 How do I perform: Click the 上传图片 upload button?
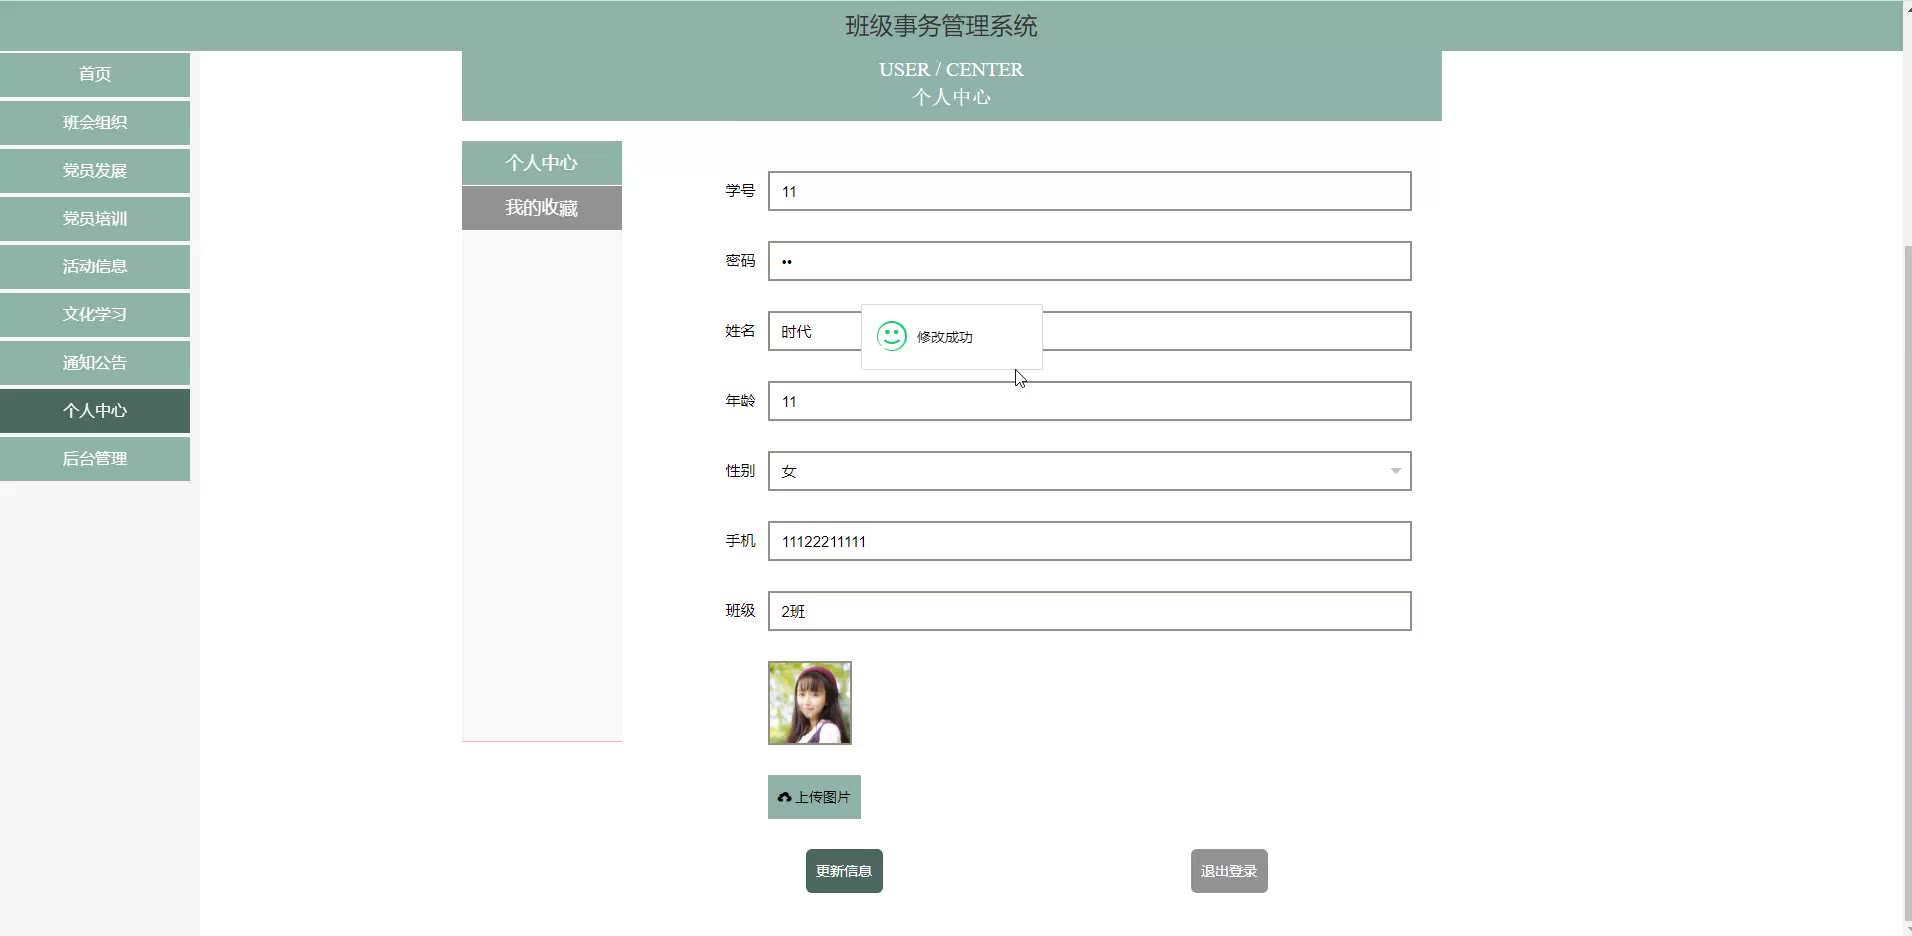(814, 797)
